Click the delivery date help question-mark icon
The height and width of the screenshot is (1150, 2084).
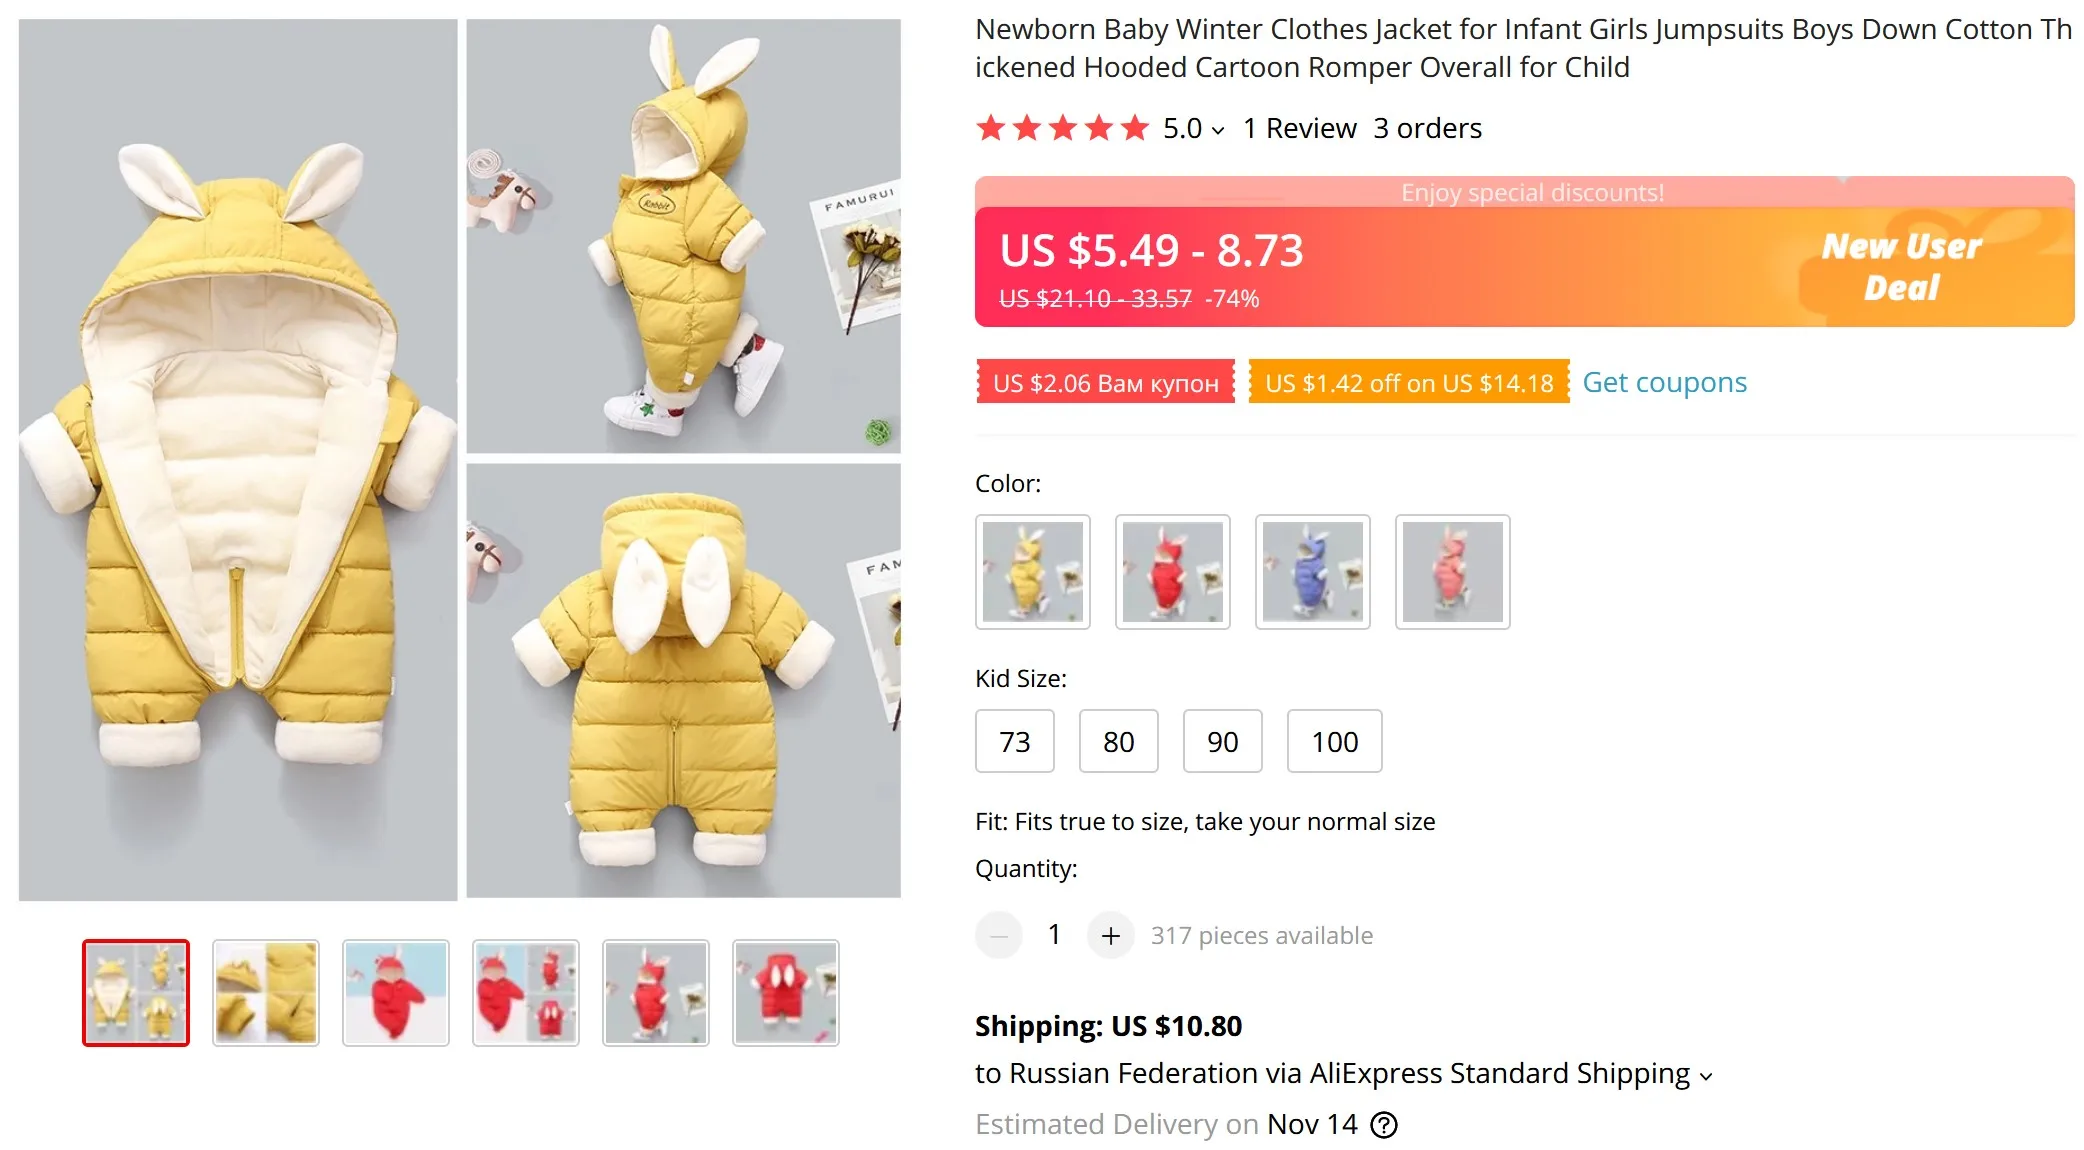pos(1384,1125)
